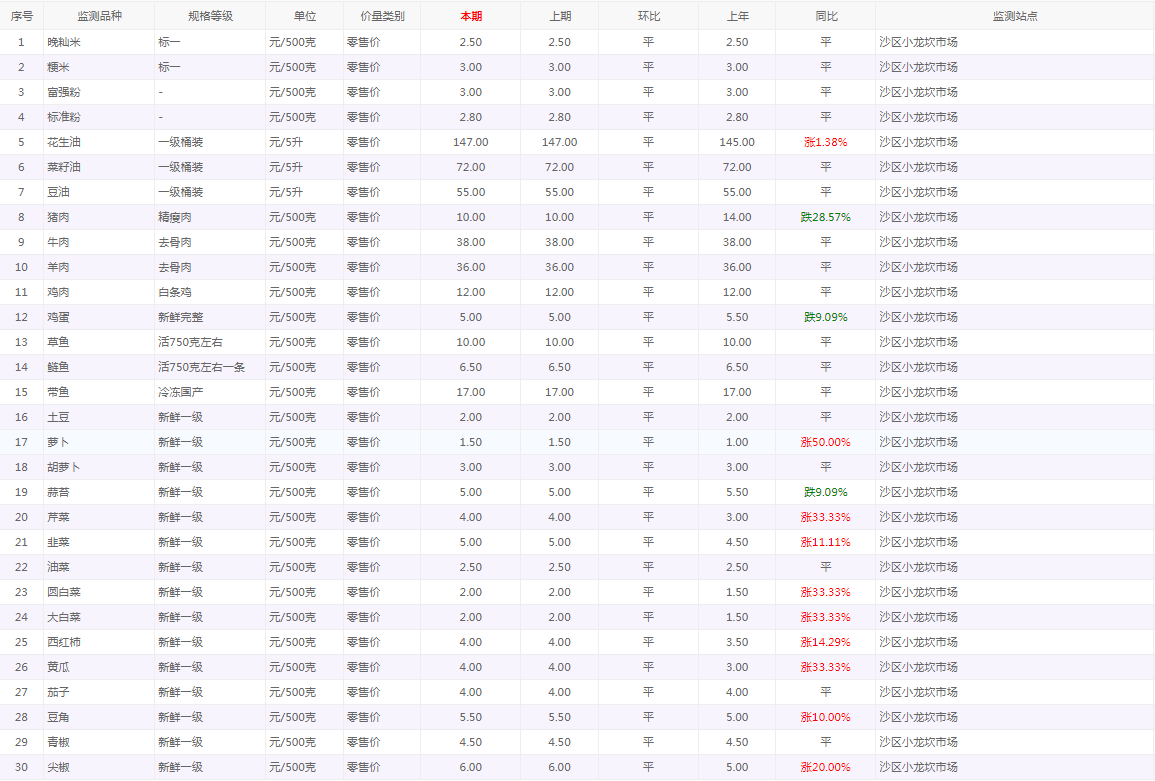Select the 监测站点 column header
Viewport: 1155px width, 781px height.
(x=1014, y=16)
